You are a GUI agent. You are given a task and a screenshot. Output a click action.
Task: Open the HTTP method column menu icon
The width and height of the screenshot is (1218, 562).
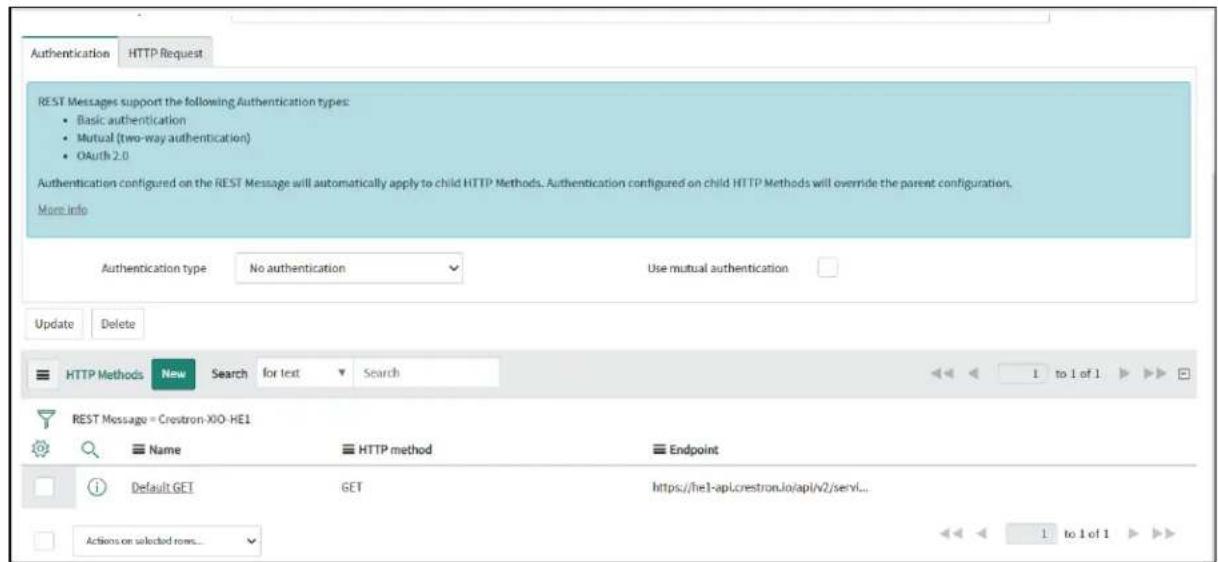[x=349, y=452]
